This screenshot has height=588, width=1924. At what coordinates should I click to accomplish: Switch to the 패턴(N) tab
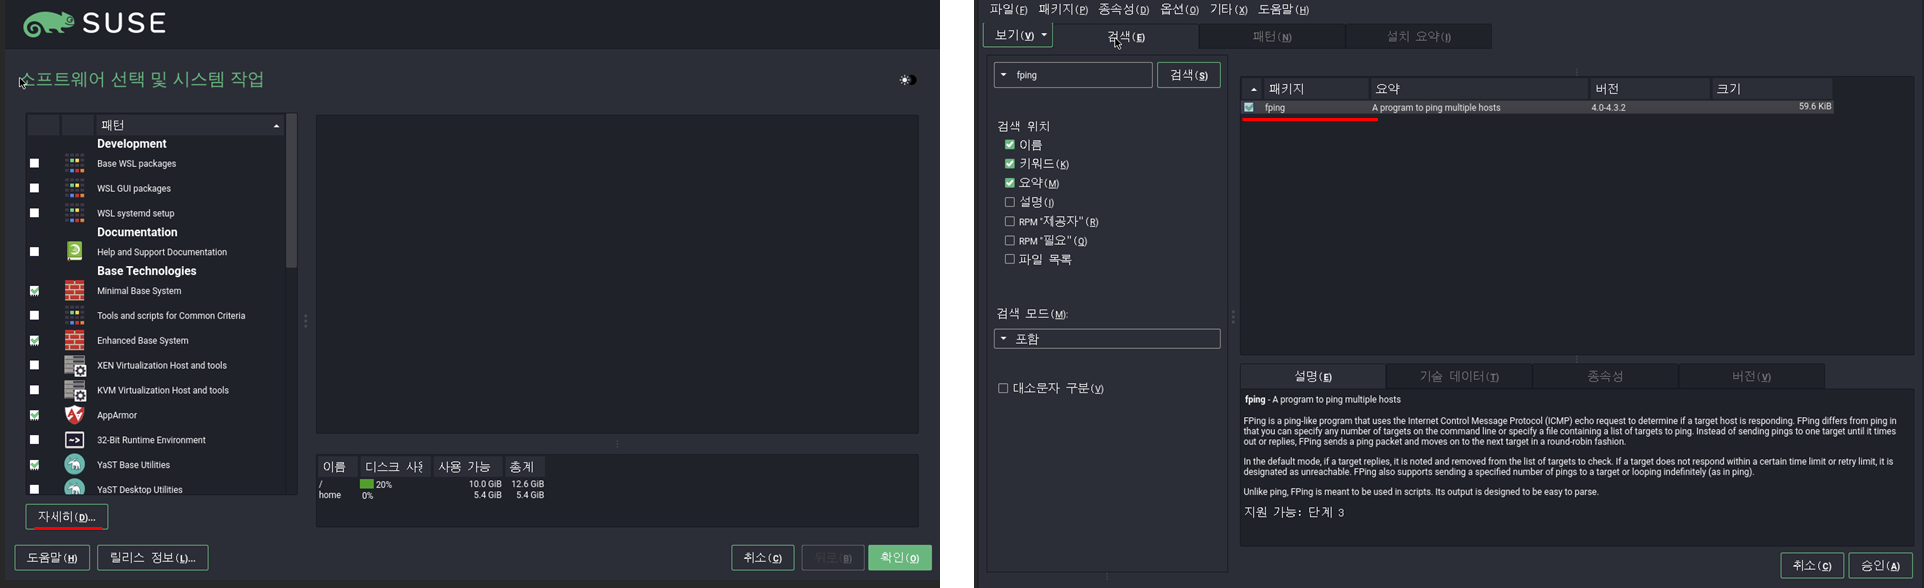click(1272, 37)
